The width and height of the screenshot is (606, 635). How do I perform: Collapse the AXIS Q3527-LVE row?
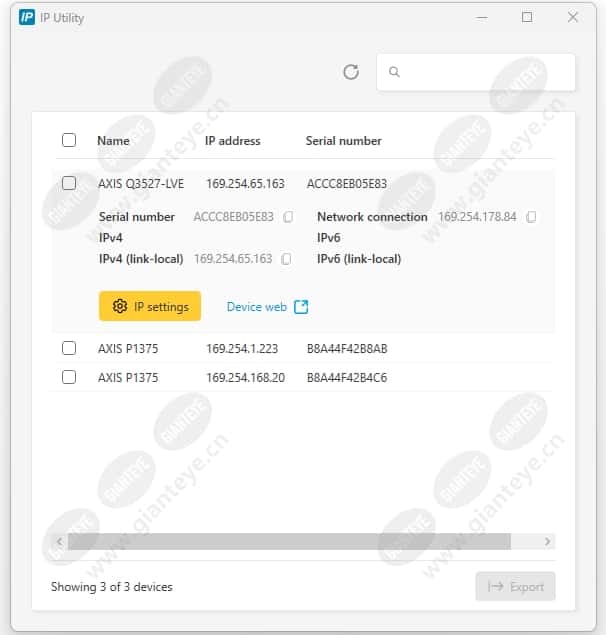coord(303,183)
